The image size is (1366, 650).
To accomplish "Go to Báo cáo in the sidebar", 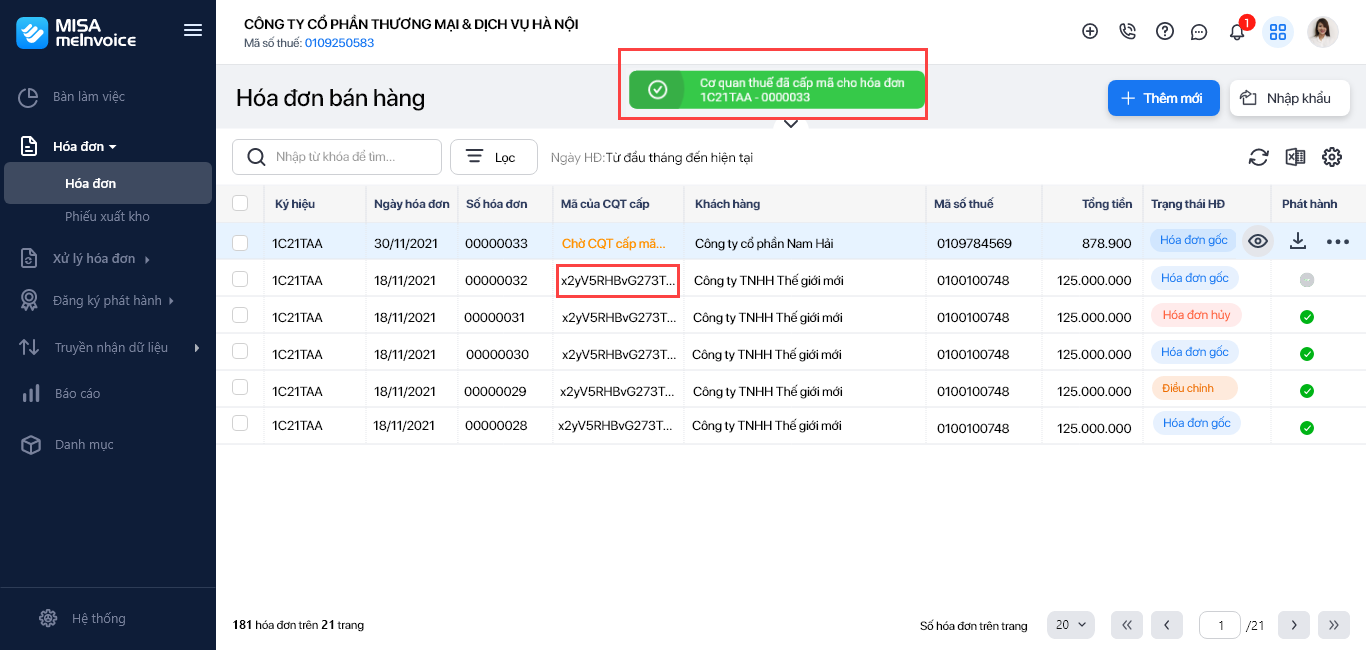I will [x=77, y=394].
